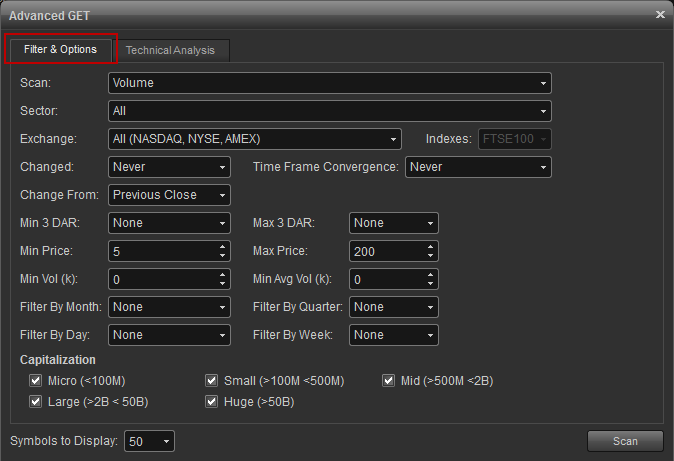674x461 pixels.
Task: Close the Advanced GET dialog
Action: click(x=660, y=14)
